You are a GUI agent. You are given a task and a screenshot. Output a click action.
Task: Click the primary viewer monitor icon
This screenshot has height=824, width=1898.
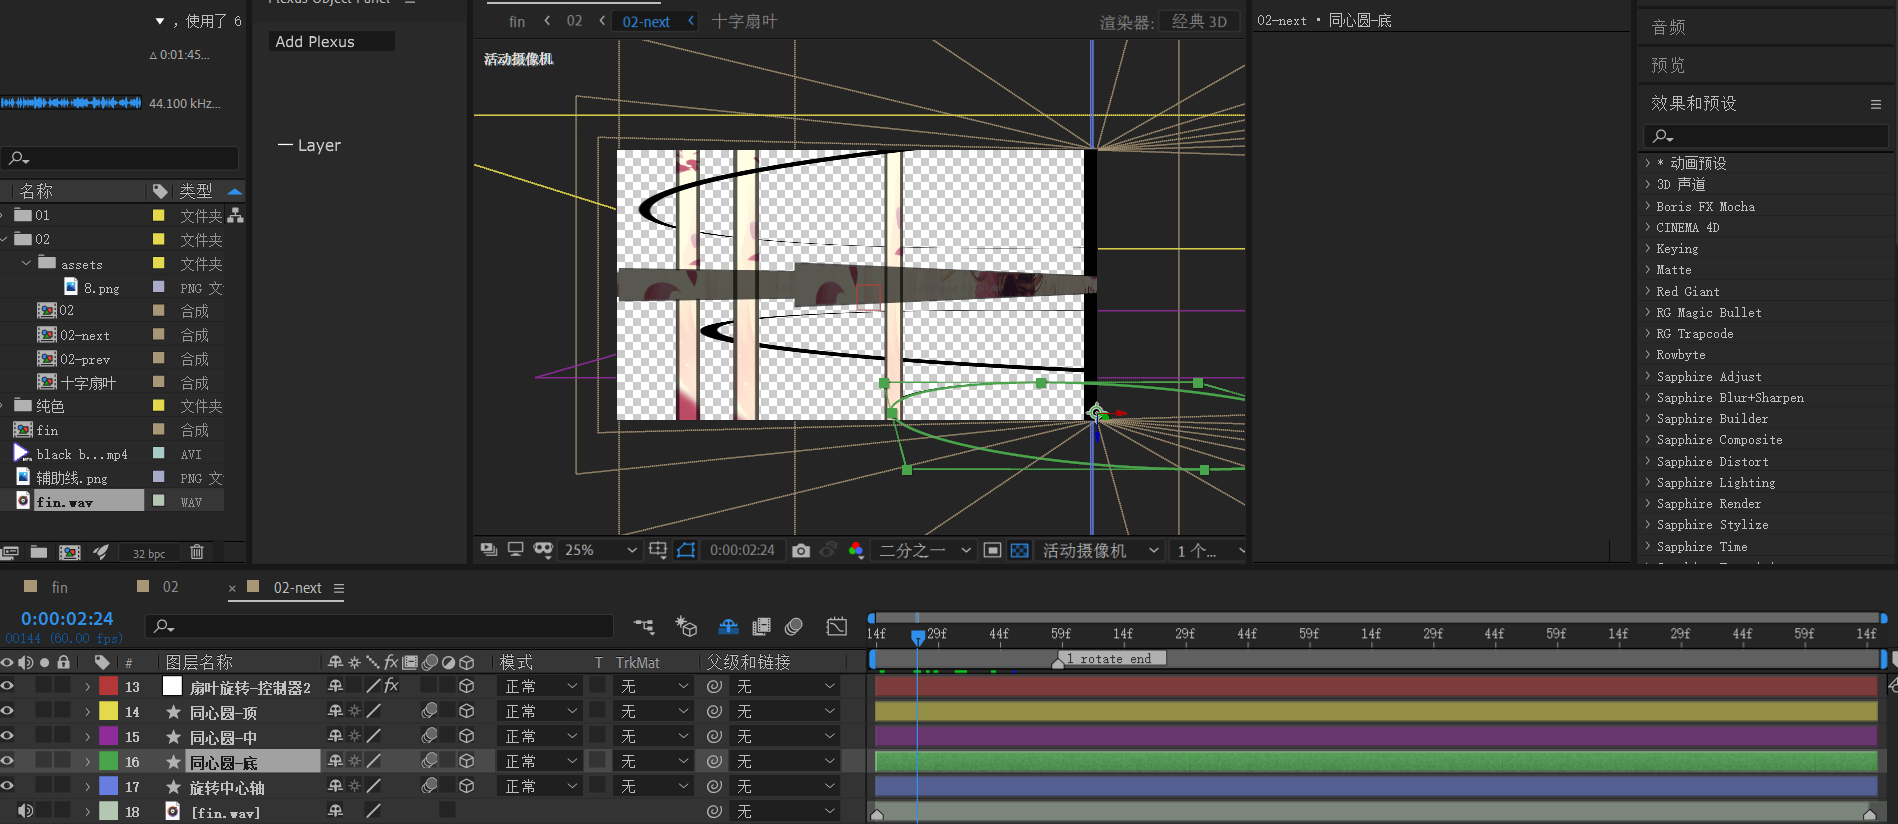516,550
